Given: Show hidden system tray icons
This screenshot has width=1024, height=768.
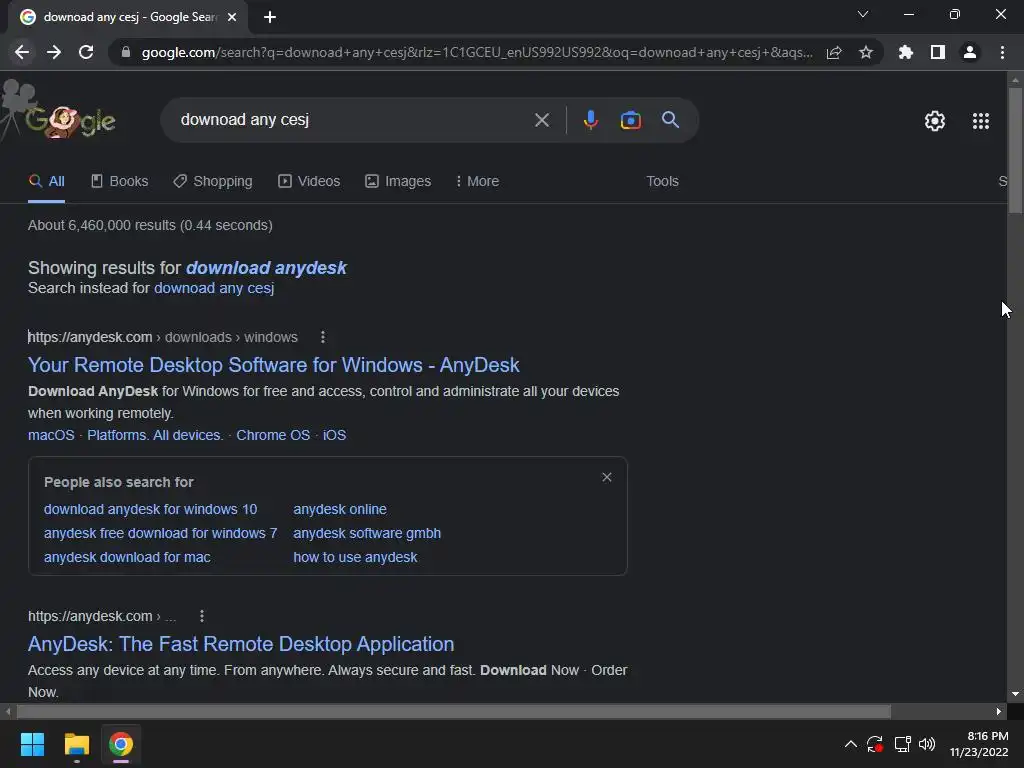Looking at the screenshot, I should pos(850,744).
